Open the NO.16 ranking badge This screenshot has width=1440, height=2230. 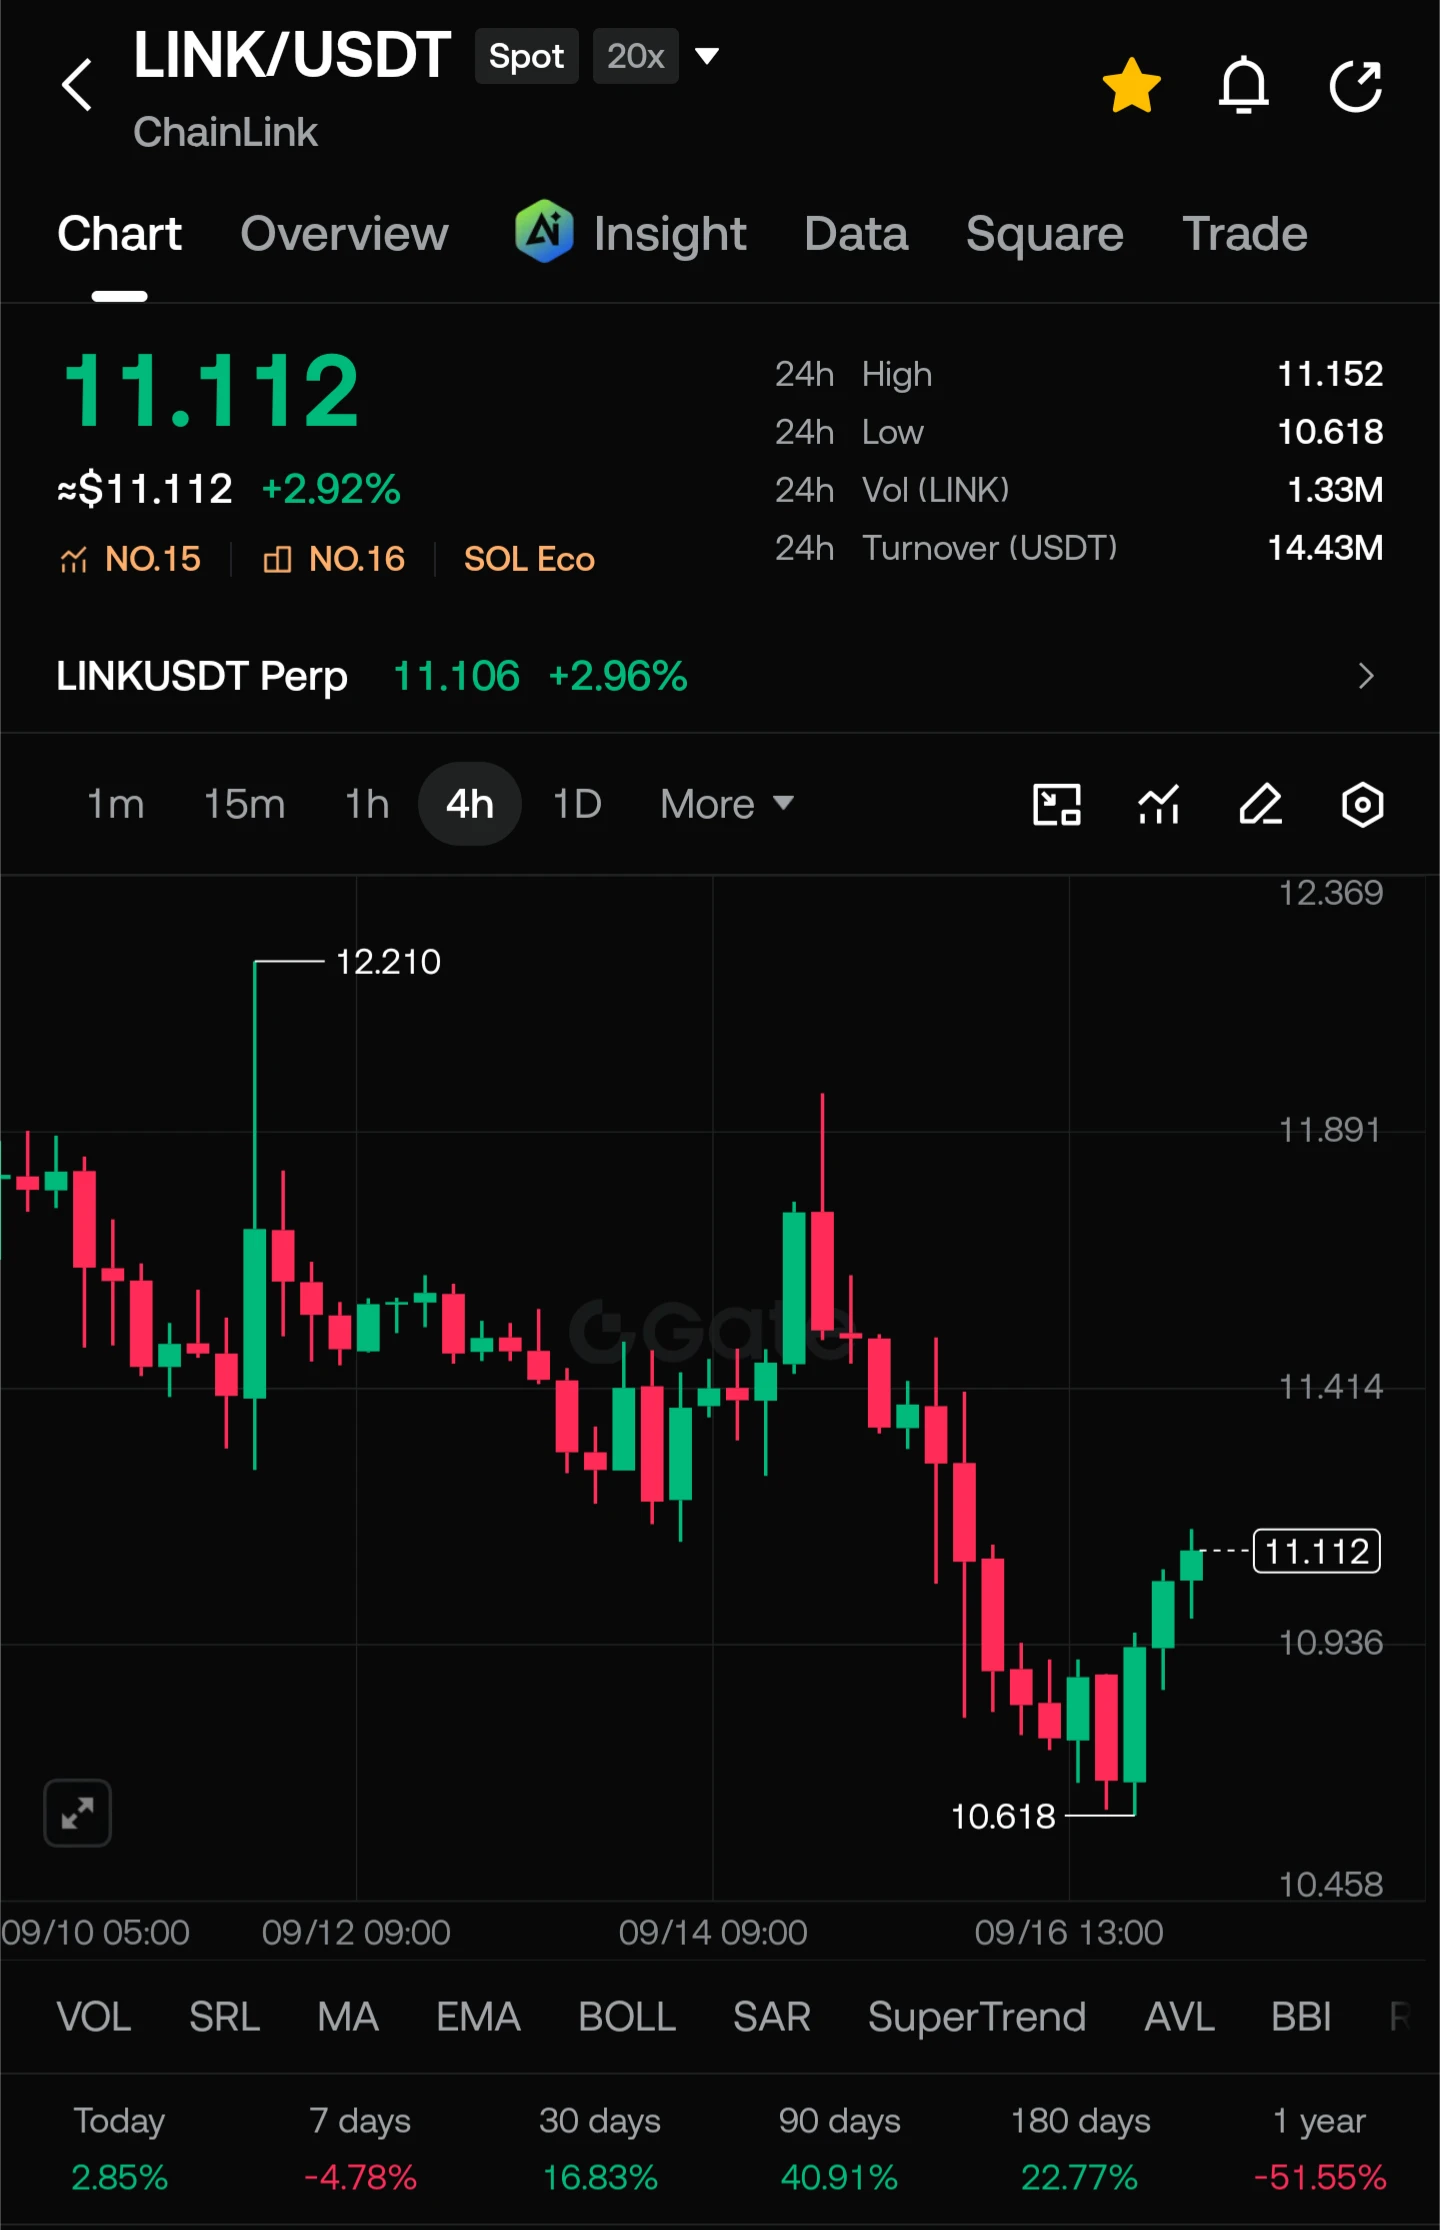[x=334, y=559]
